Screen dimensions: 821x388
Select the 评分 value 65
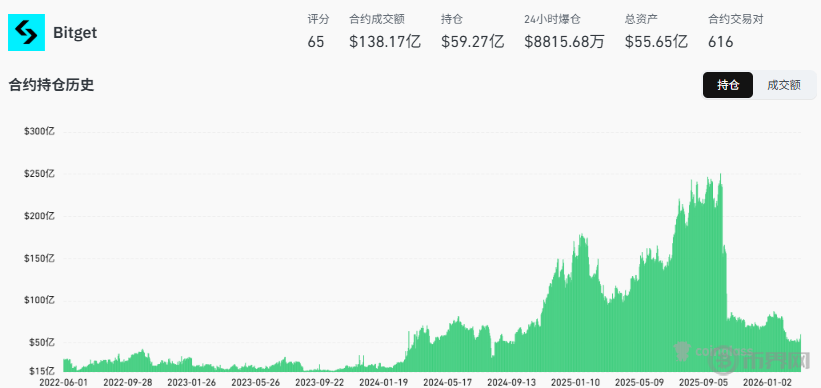[316, 42]
